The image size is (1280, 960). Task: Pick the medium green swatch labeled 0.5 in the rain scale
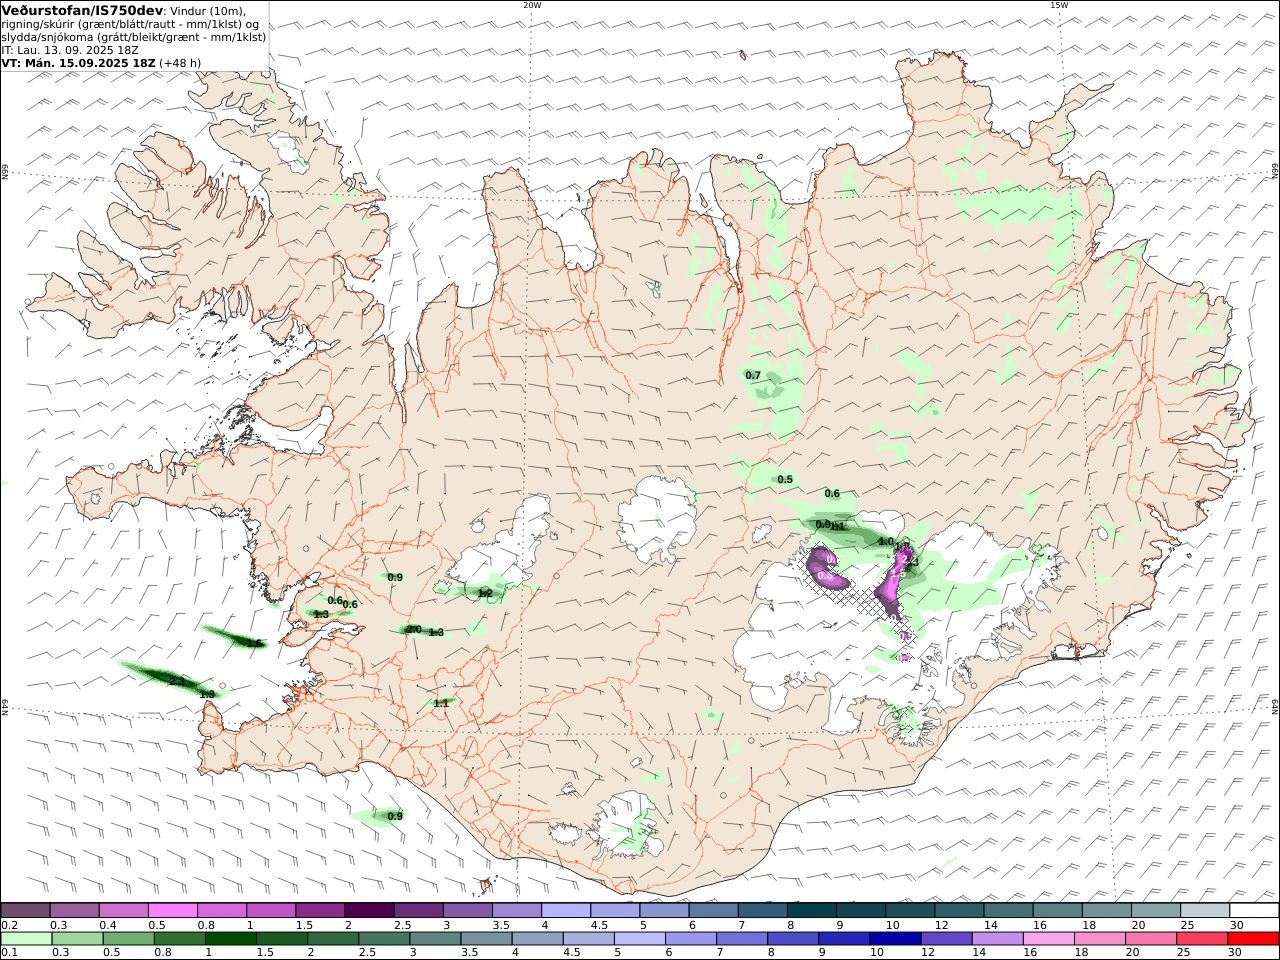coord(128,938)
